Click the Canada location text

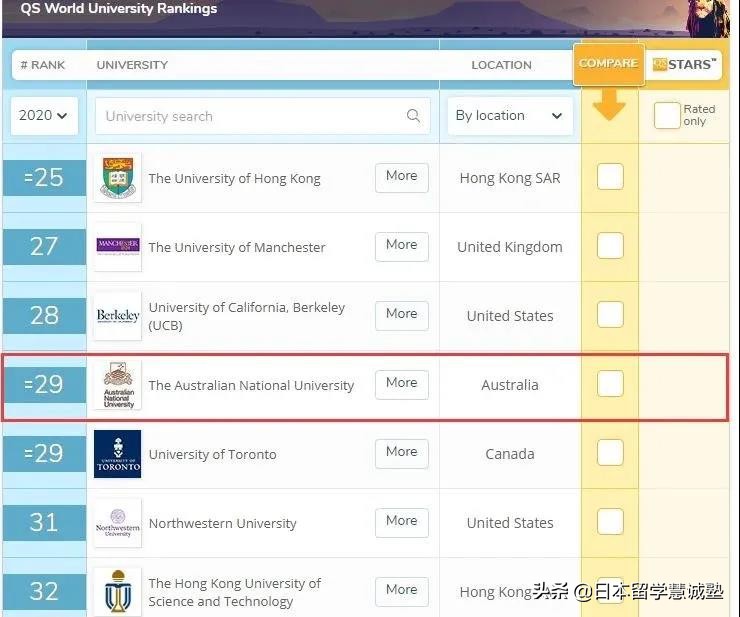pos(510,454)
